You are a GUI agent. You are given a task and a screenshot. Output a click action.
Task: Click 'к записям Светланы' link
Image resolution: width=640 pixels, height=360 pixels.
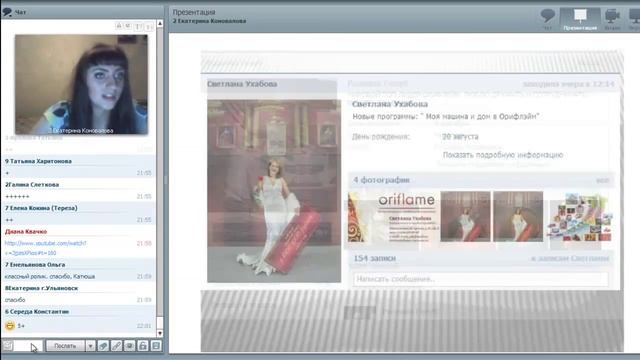(570, 259)
